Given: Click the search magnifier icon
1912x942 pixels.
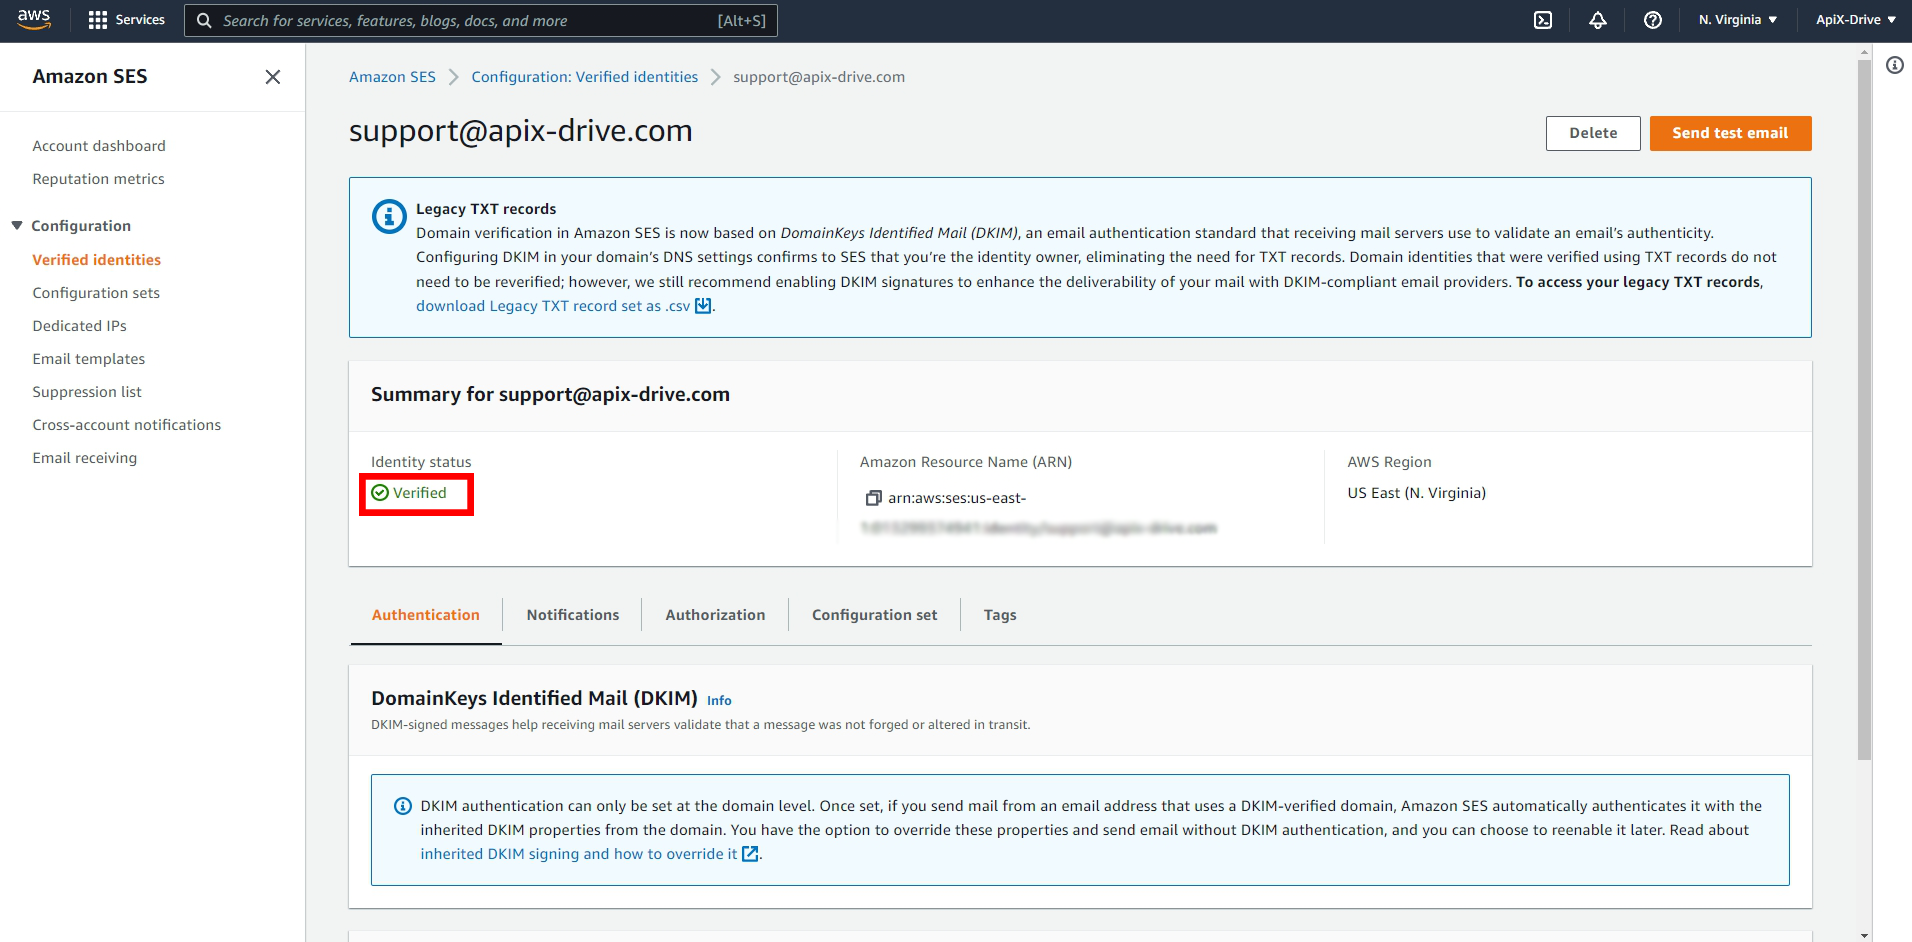Looking at the screenshot, I should tap(204, 21).
